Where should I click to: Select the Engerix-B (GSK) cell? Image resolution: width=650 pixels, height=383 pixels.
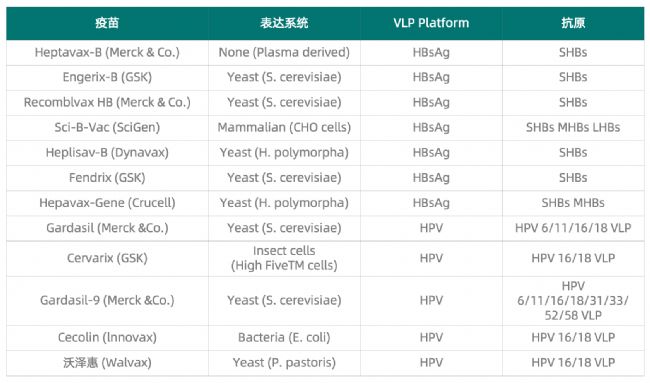[107, 78]
